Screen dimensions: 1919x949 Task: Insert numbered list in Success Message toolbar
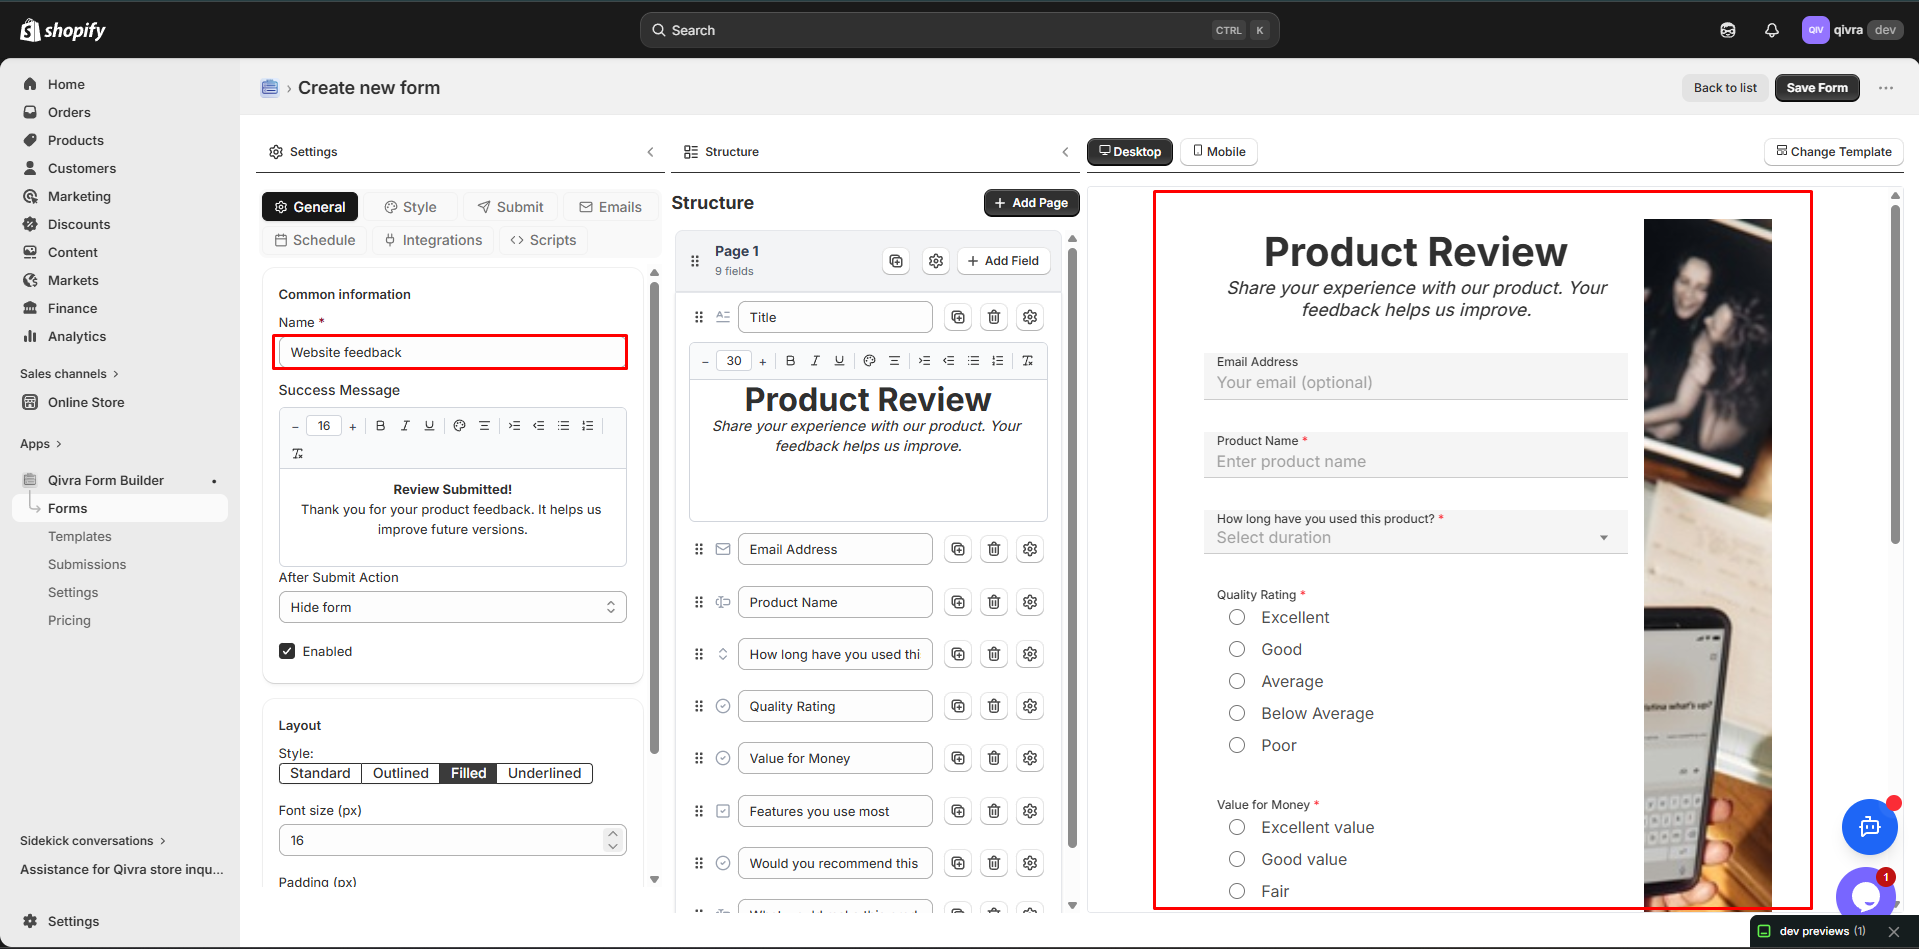click(587, 426)
